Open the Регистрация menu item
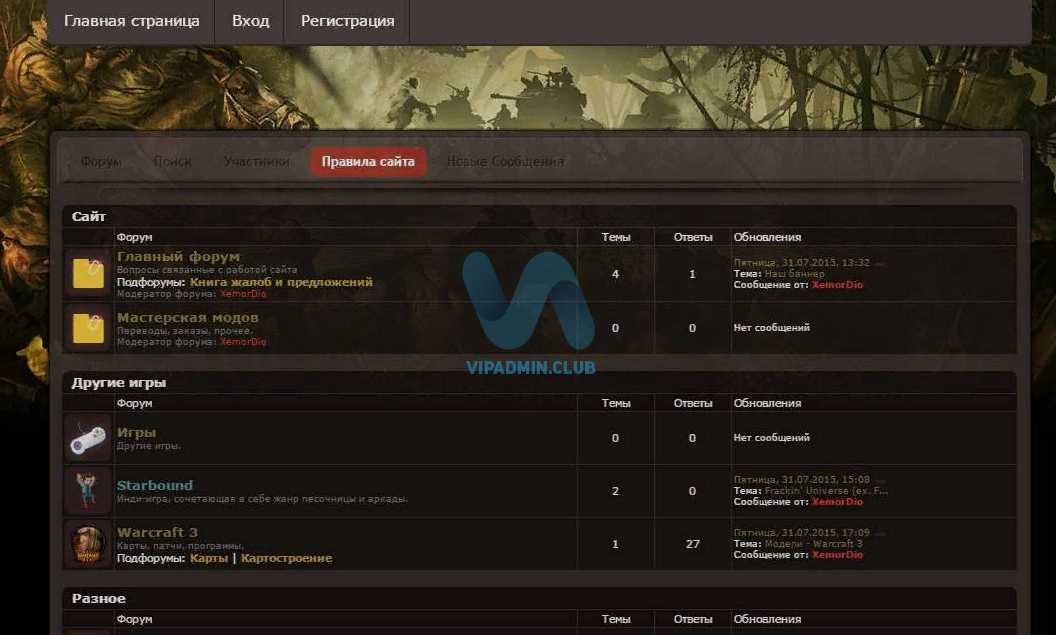 click(348, 21)
